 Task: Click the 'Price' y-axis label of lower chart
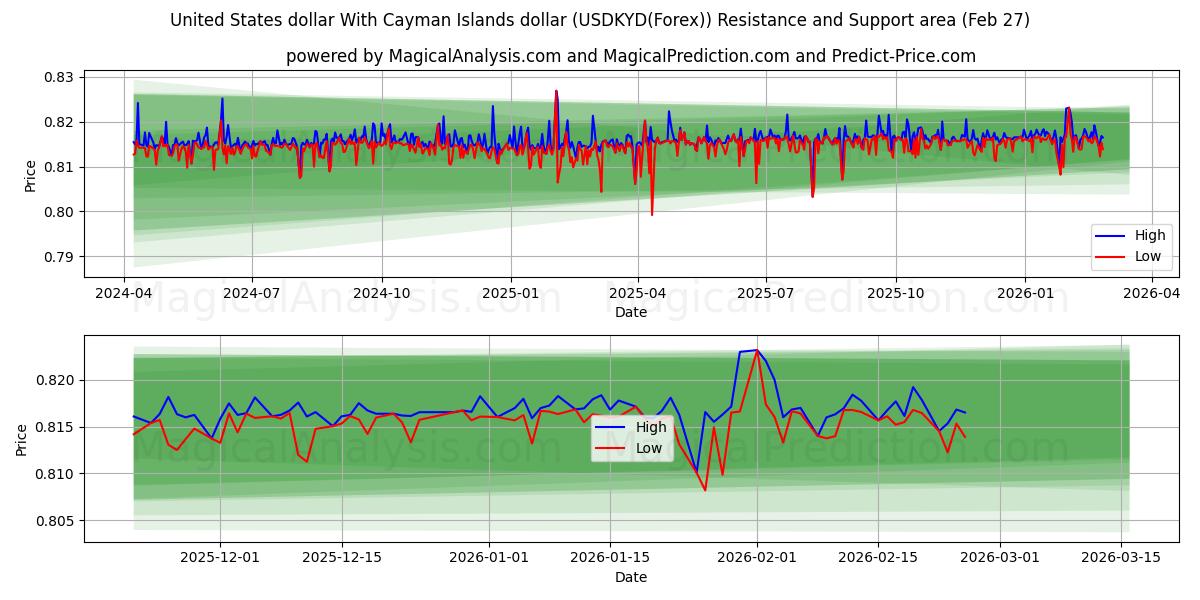click(x=22, y=439)
